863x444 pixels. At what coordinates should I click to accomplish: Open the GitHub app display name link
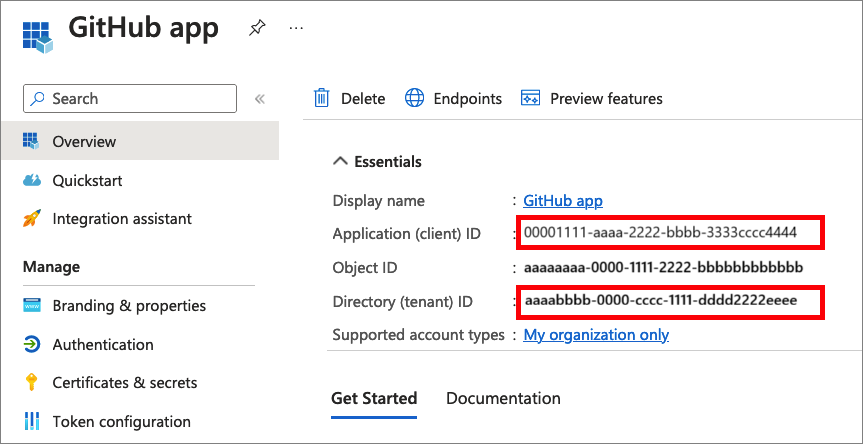tap(563, 201)
